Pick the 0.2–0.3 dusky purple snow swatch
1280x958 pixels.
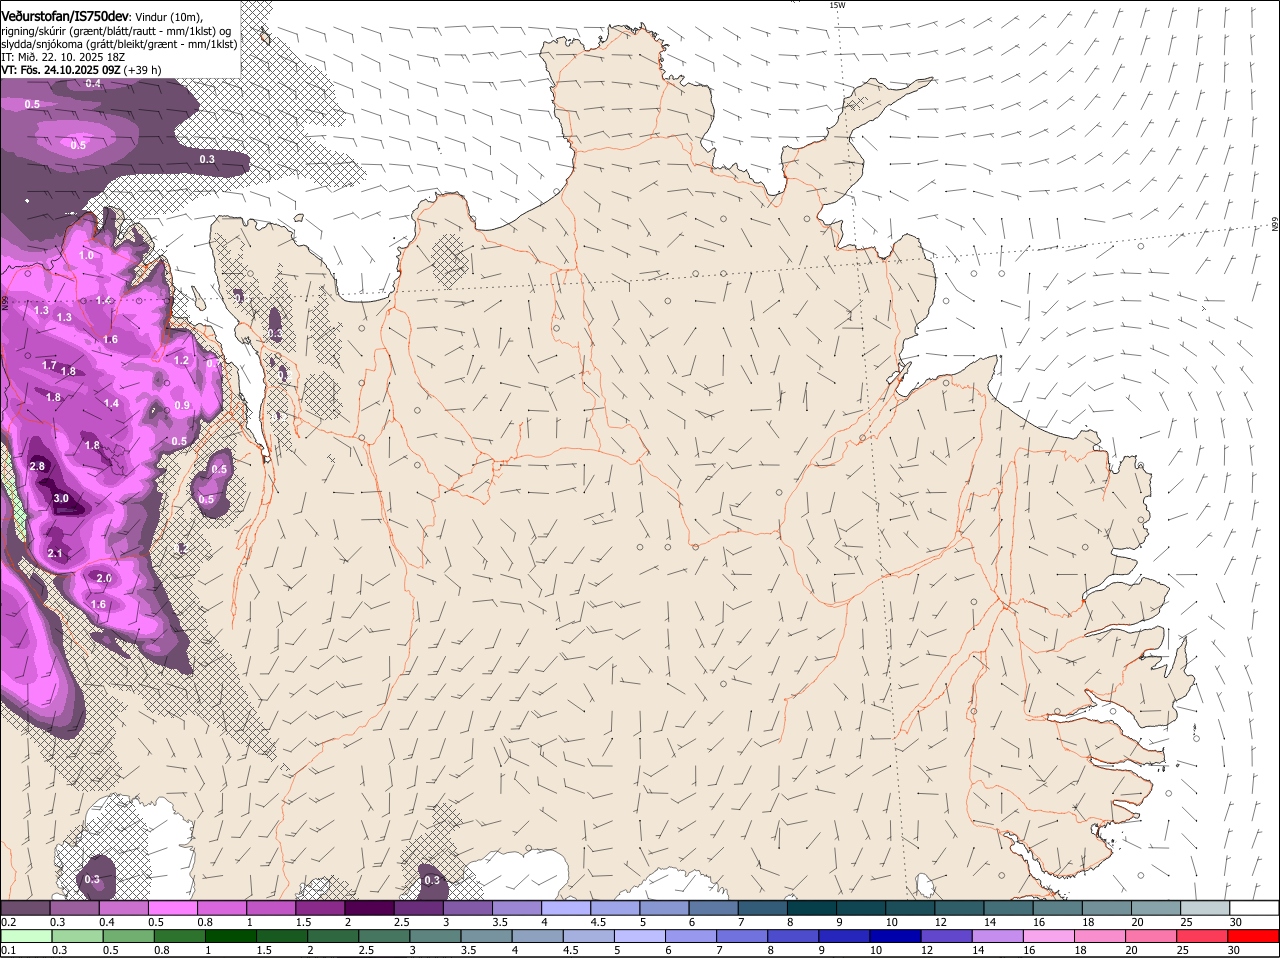(25, 907)
